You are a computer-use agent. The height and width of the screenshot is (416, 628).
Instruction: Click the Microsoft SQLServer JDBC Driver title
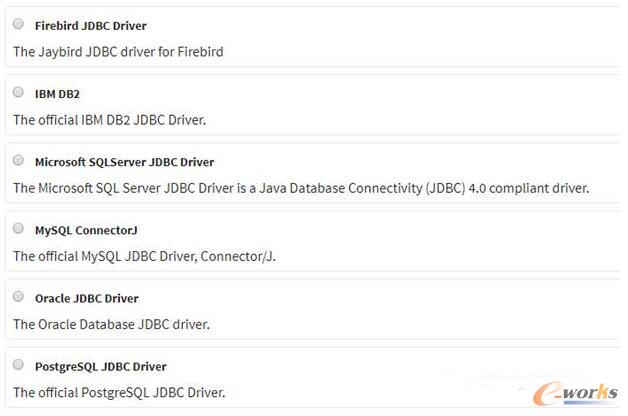point(124,162)
